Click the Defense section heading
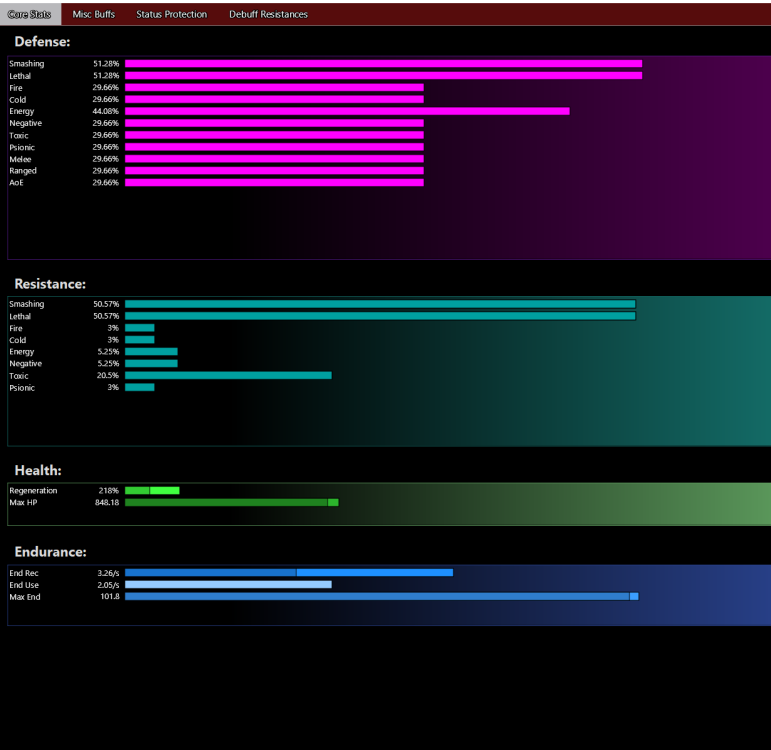 (x=42, y=42)
